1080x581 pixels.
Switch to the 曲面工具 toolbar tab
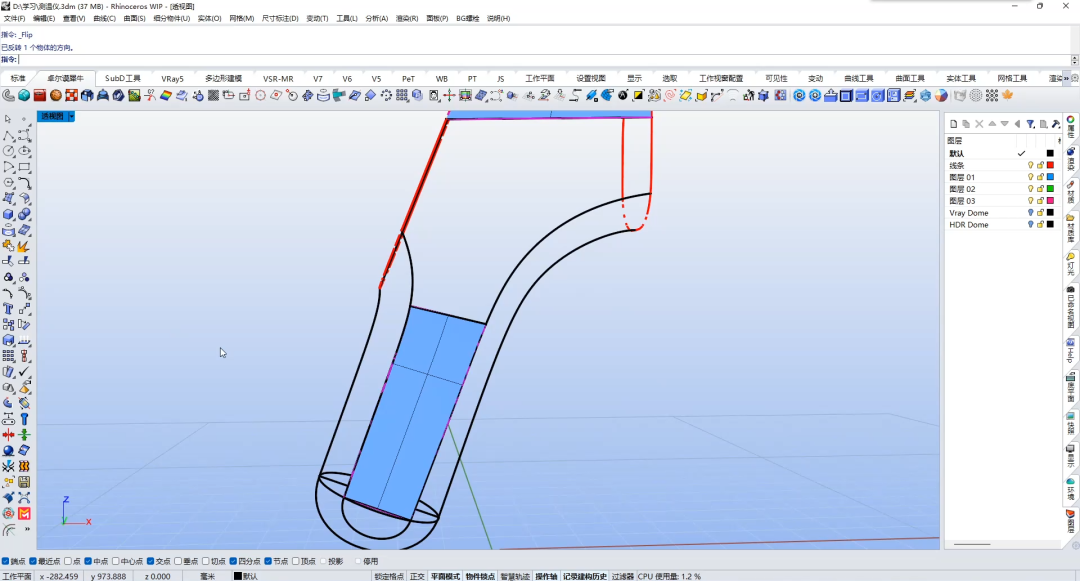pyautogui.click(x=909, y=78)
